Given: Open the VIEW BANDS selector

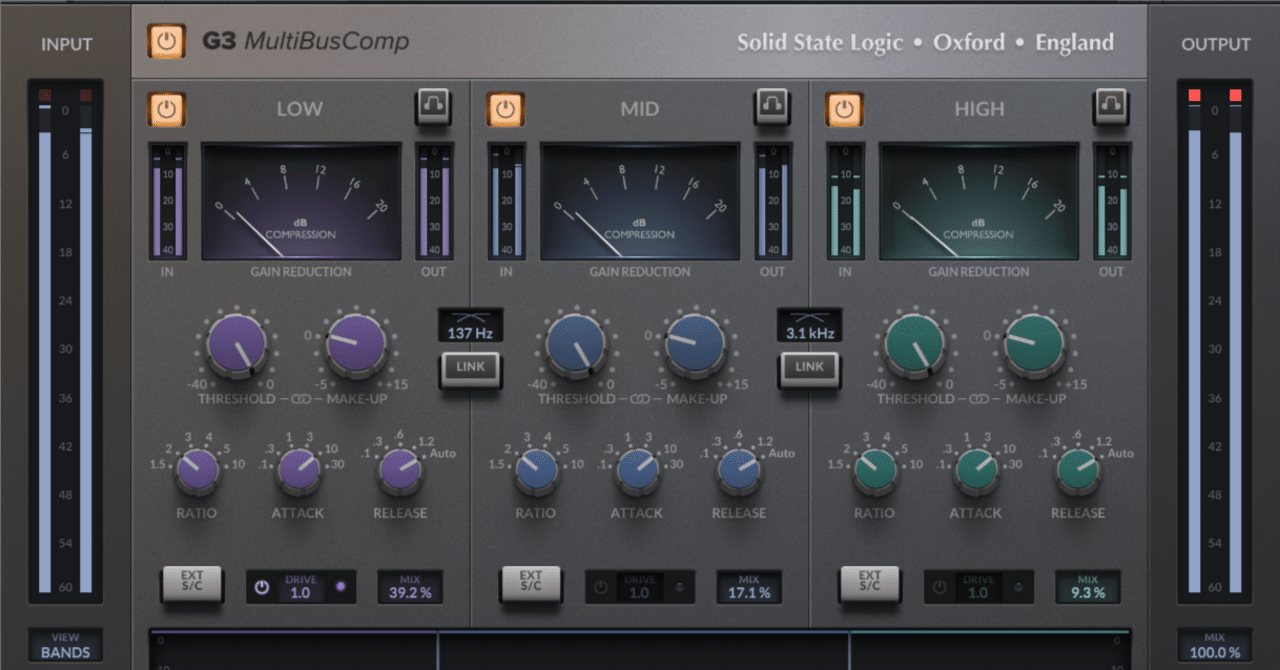Looking at the screenshot, I should pyautogui.click(x=65, y=645).
